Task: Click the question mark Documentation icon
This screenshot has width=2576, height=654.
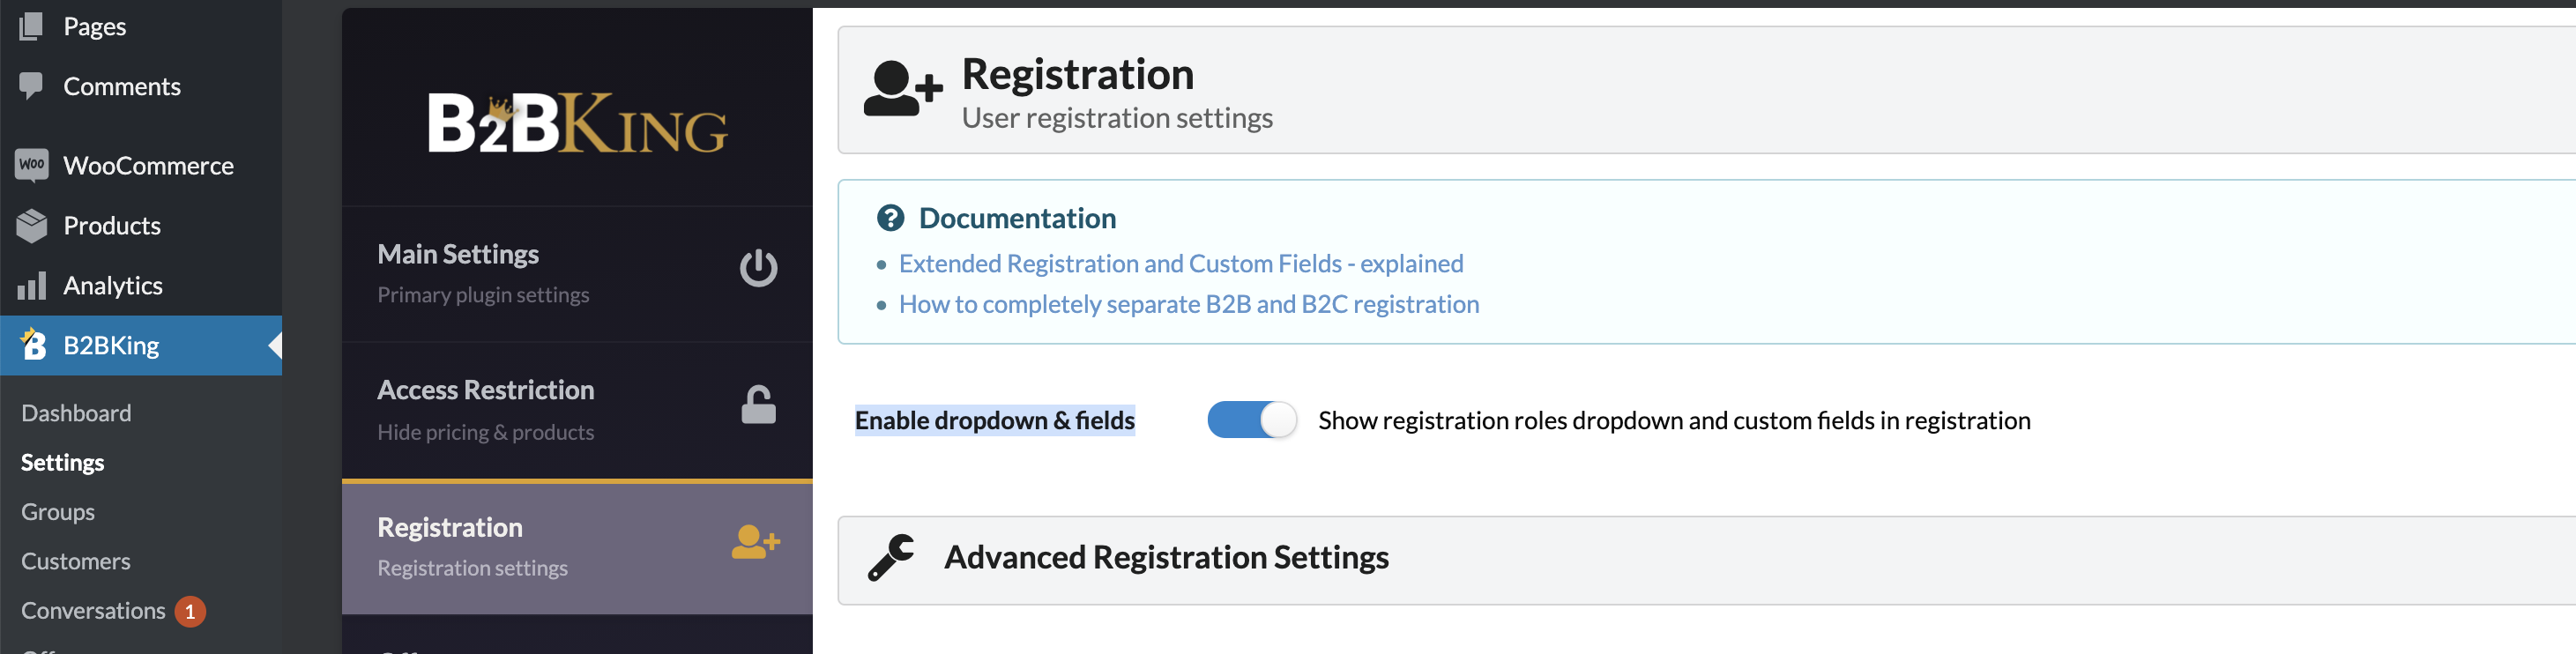Action: coord(890,218)
